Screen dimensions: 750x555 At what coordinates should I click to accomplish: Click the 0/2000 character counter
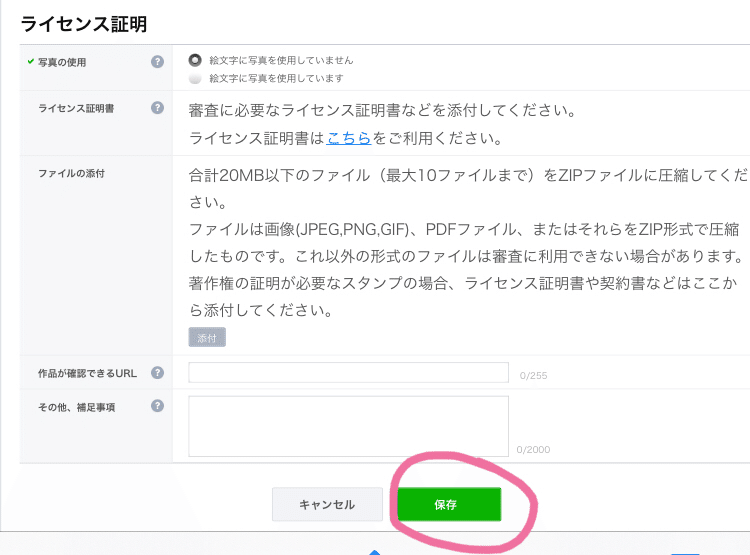pyautogui.click(x=533, y=450)
